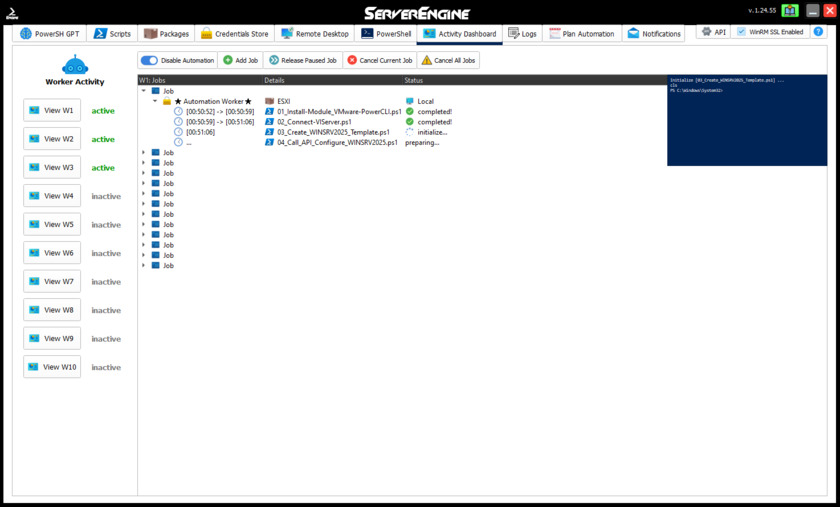Click the Local computer status icon

(x=410, y=101)
